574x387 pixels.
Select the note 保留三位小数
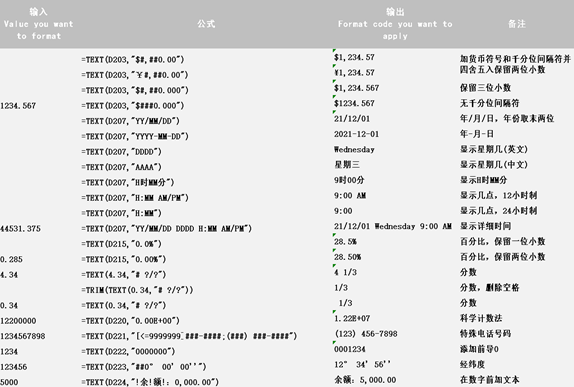point(485,88)
